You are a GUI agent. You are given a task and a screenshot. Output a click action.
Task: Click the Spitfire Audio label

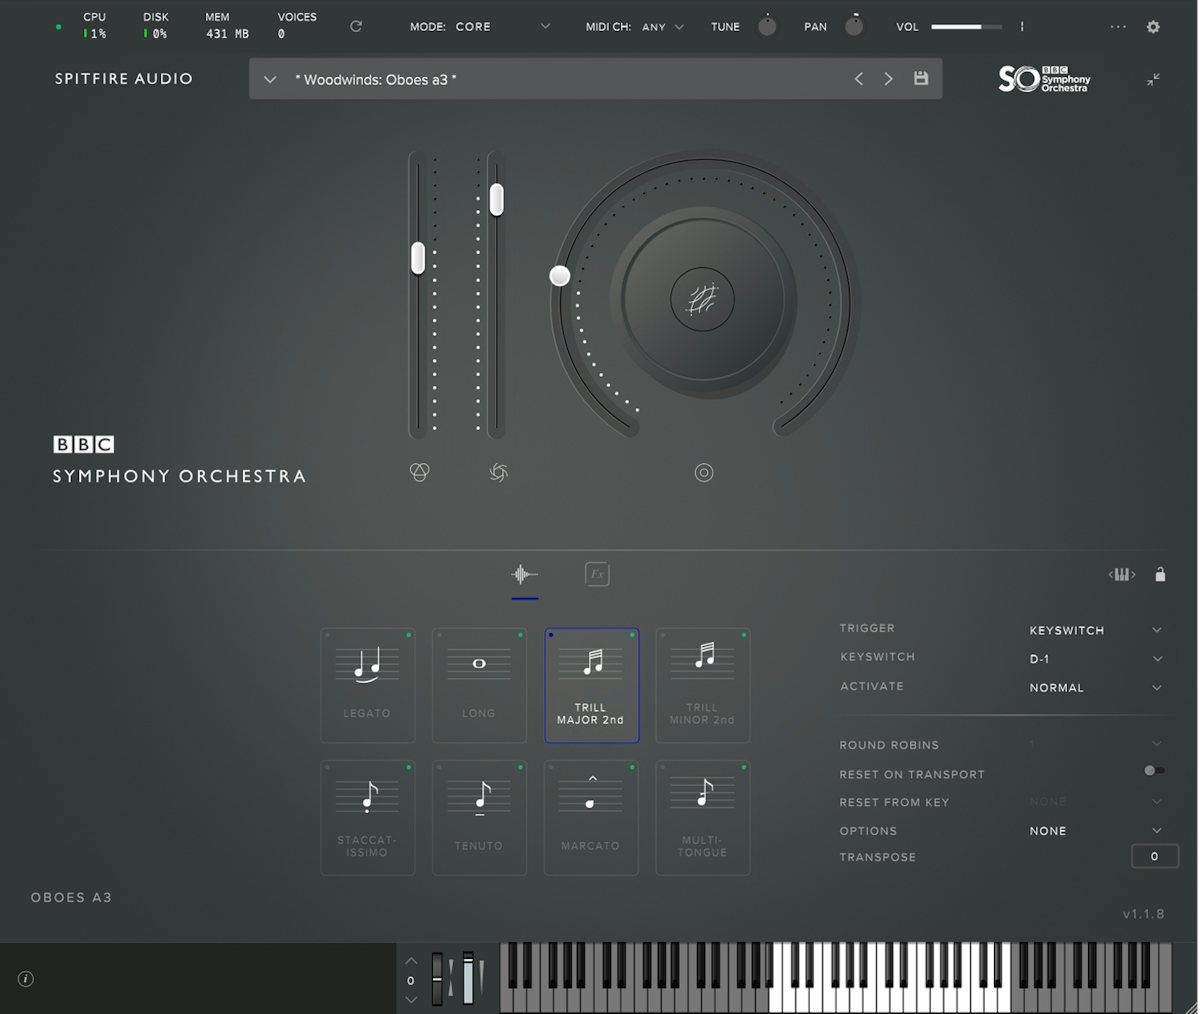124,78
